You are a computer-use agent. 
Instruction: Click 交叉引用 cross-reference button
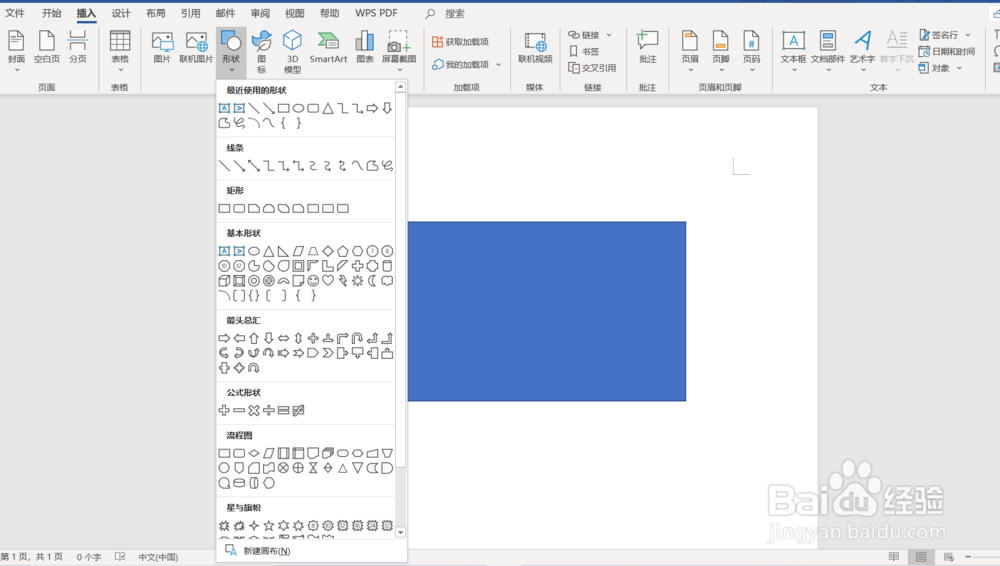[592, 68]
